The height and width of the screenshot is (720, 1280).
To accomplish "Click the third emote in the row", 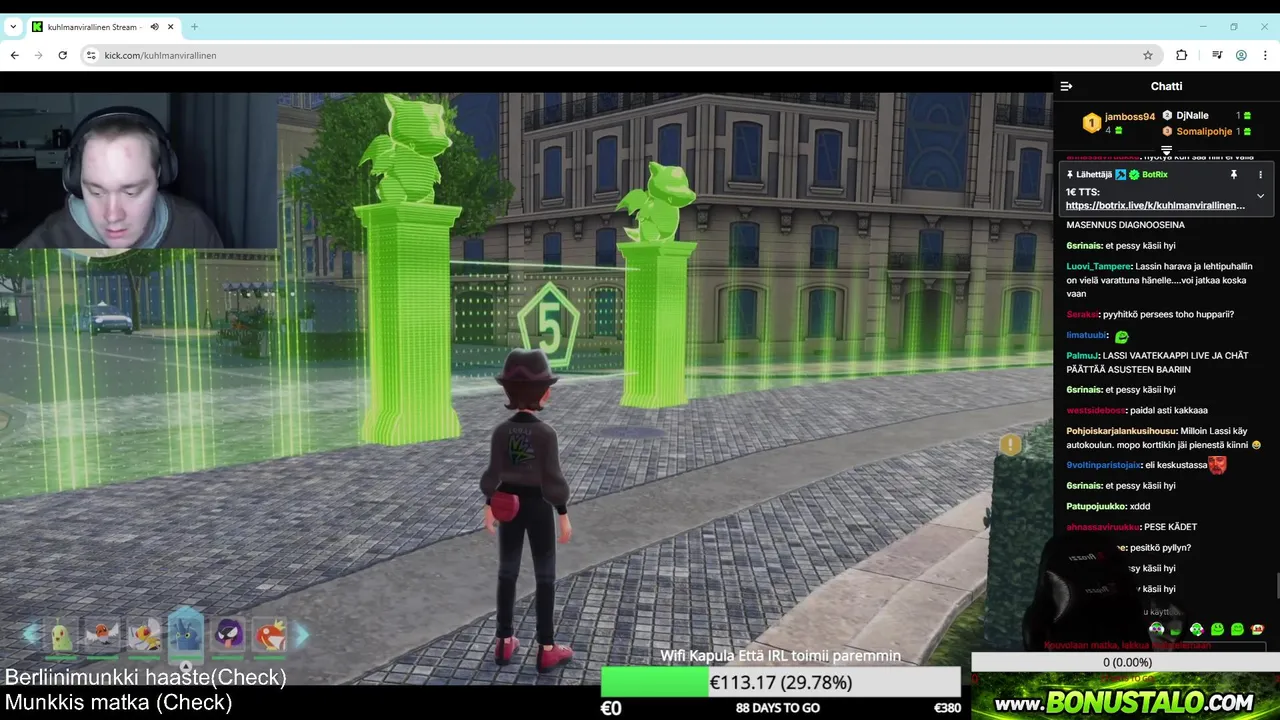I will pyautogui.click(x=1196, y=629).
